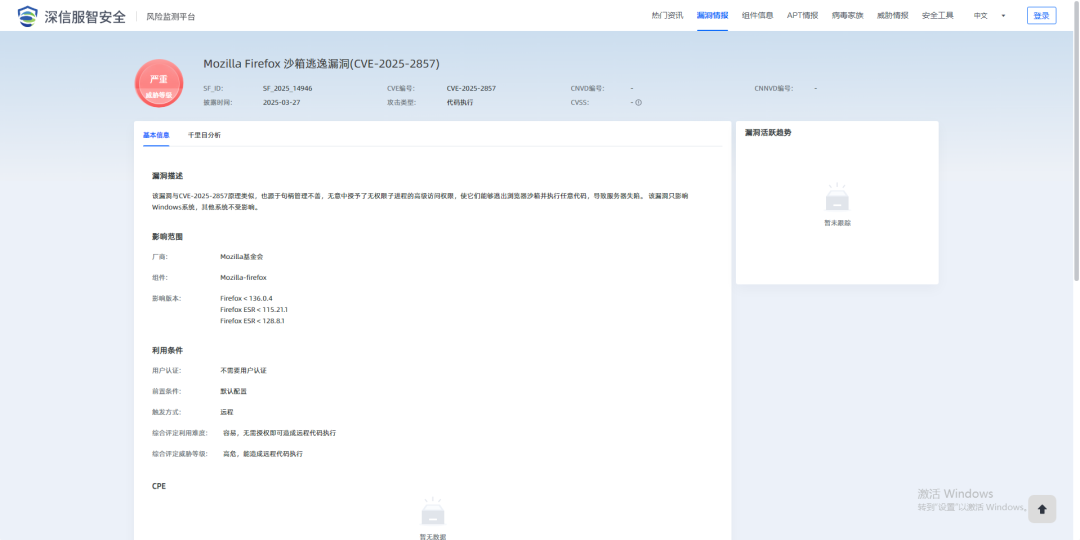
Task: Click the 攻击类型 value 代码执行
Action: tap(459, 103)
